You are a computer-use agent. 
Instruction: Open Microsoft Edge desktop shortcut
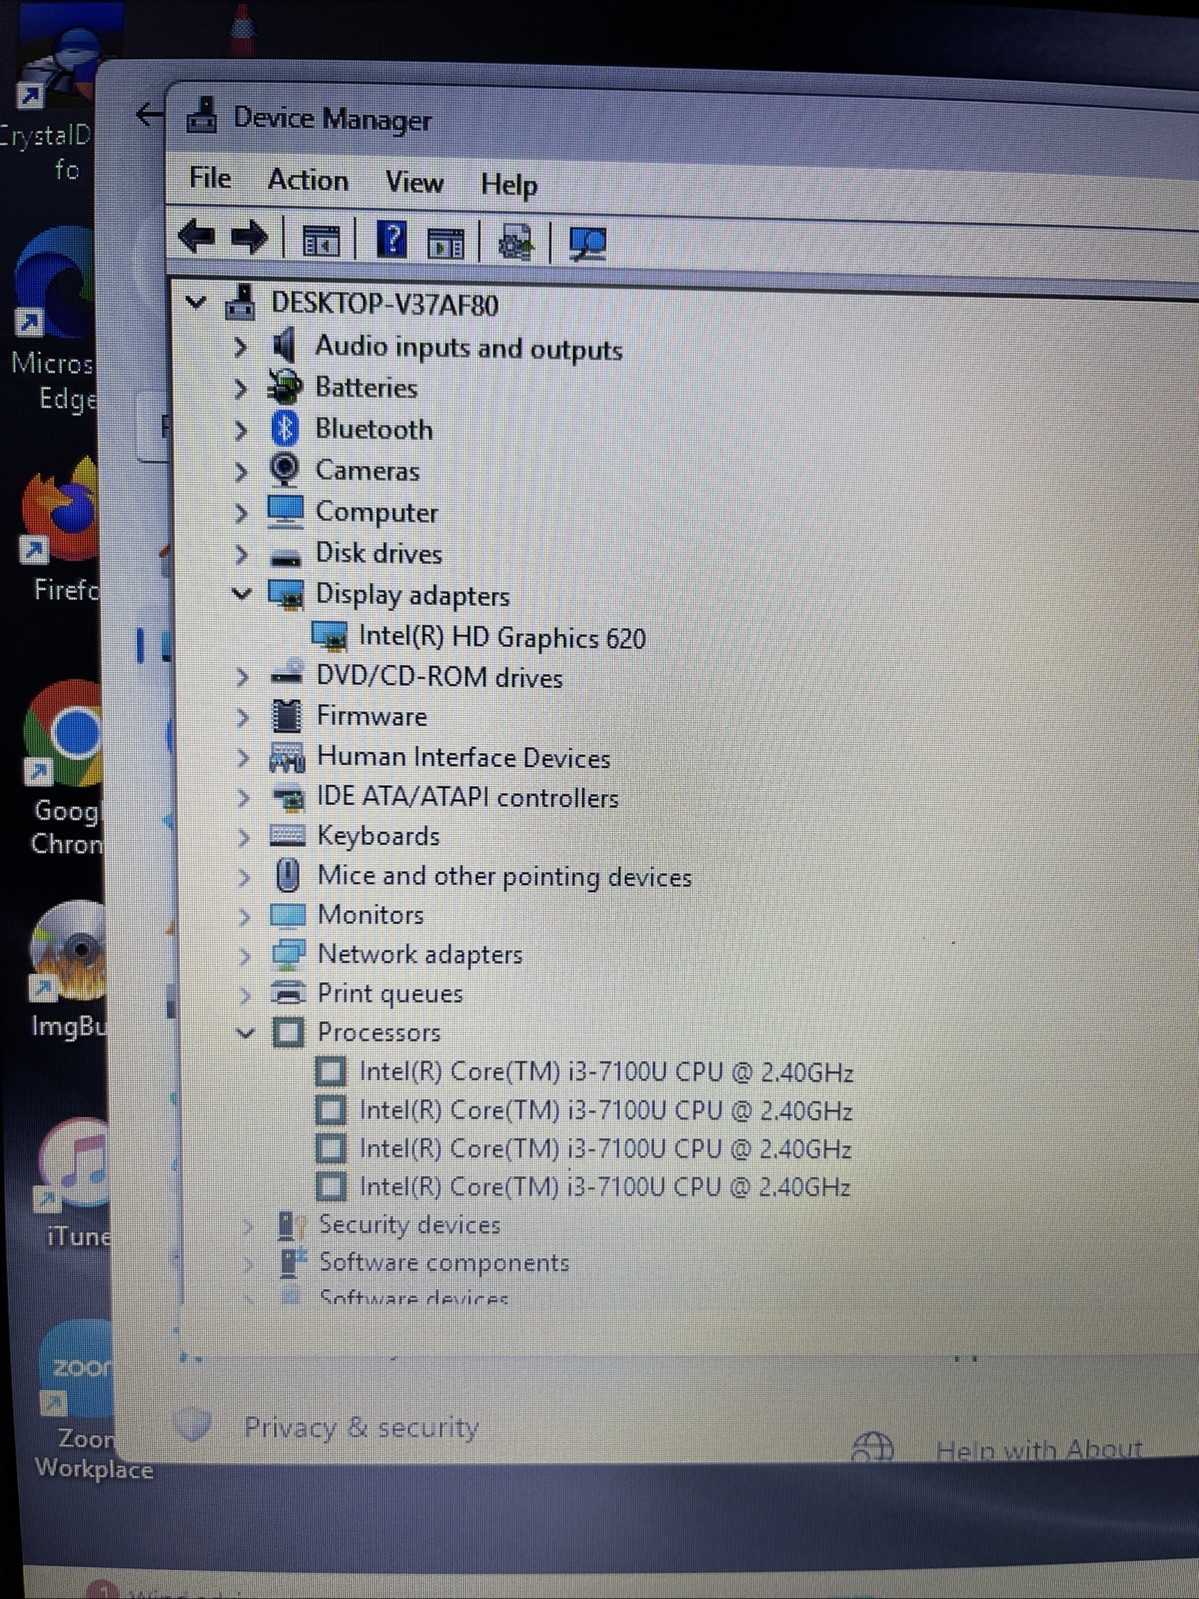coord(56,320)
